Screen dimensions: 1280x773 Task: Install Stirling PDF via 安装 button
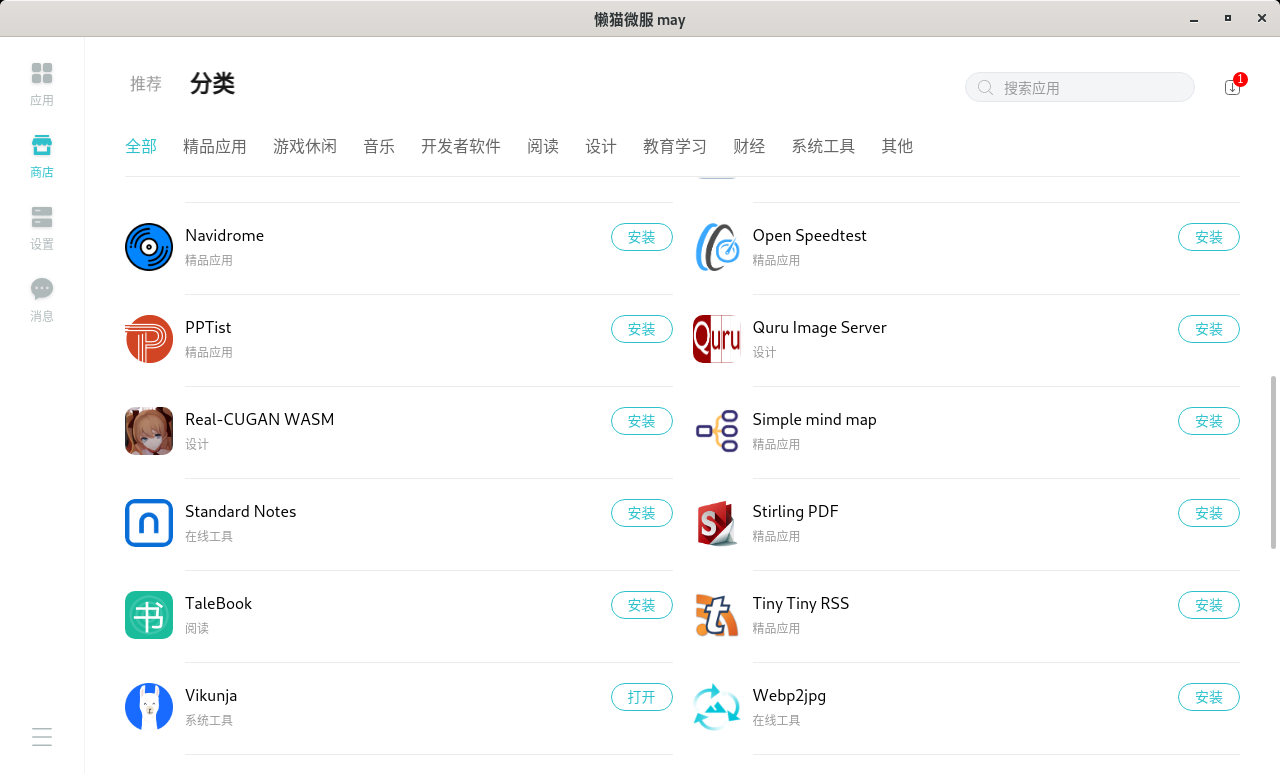tap(1209, 513)
